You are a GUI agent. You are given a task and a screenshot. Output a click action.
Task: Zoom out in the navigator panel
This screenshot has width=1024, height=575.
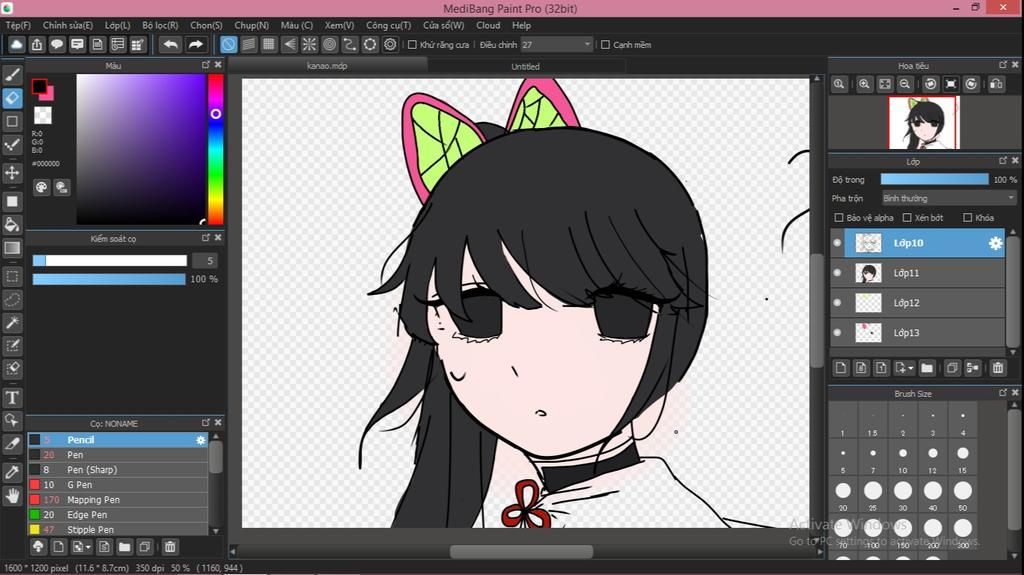click(904, 84)
